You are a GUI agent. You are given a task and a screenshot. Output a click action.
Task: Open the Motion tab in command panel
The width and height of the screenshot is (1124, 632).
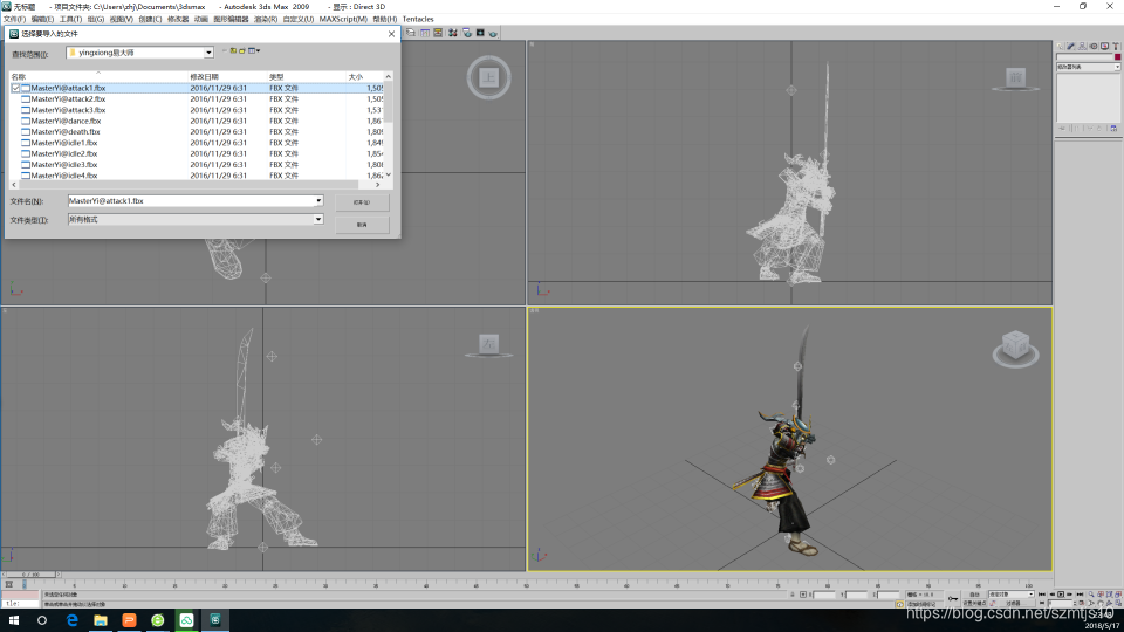[x=1094, y=45]
